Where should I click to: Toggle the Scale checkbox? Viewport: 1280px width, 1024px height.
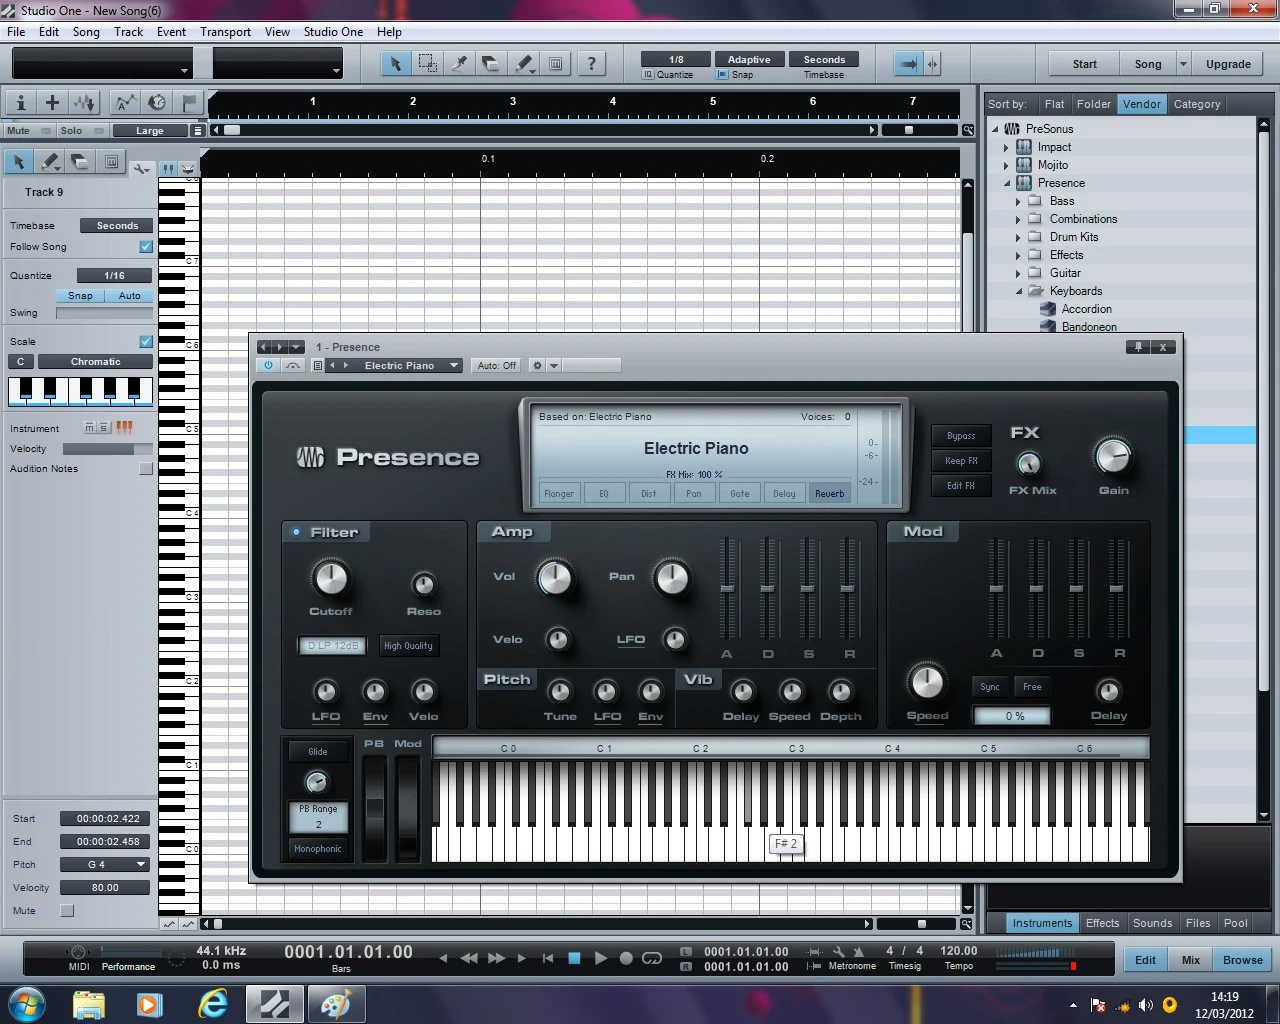point(146,342)
